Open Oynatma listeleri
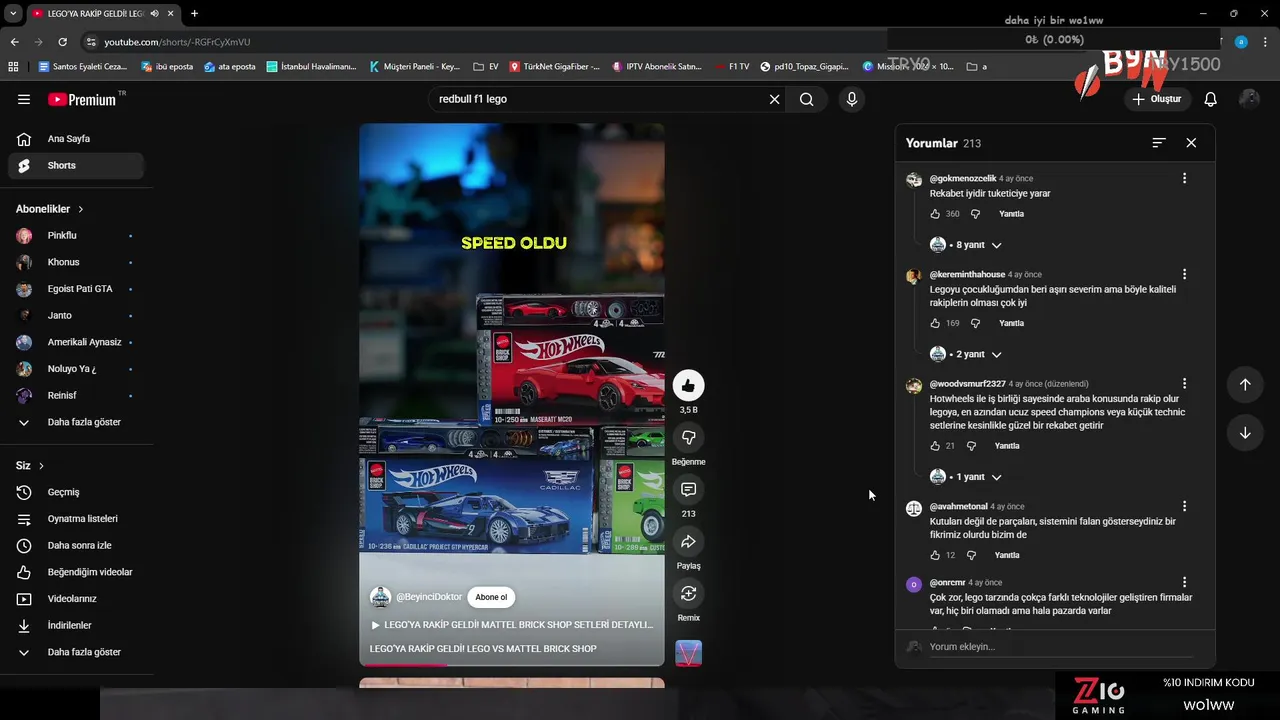Image resolution: width=1280 pixels, height=720 pixels. pos(76,519)
